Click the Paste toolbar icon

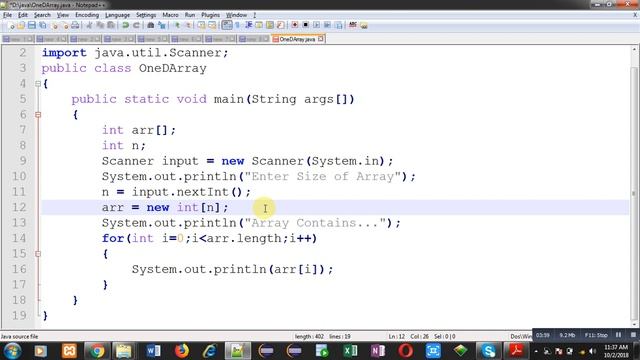[110, 25]
